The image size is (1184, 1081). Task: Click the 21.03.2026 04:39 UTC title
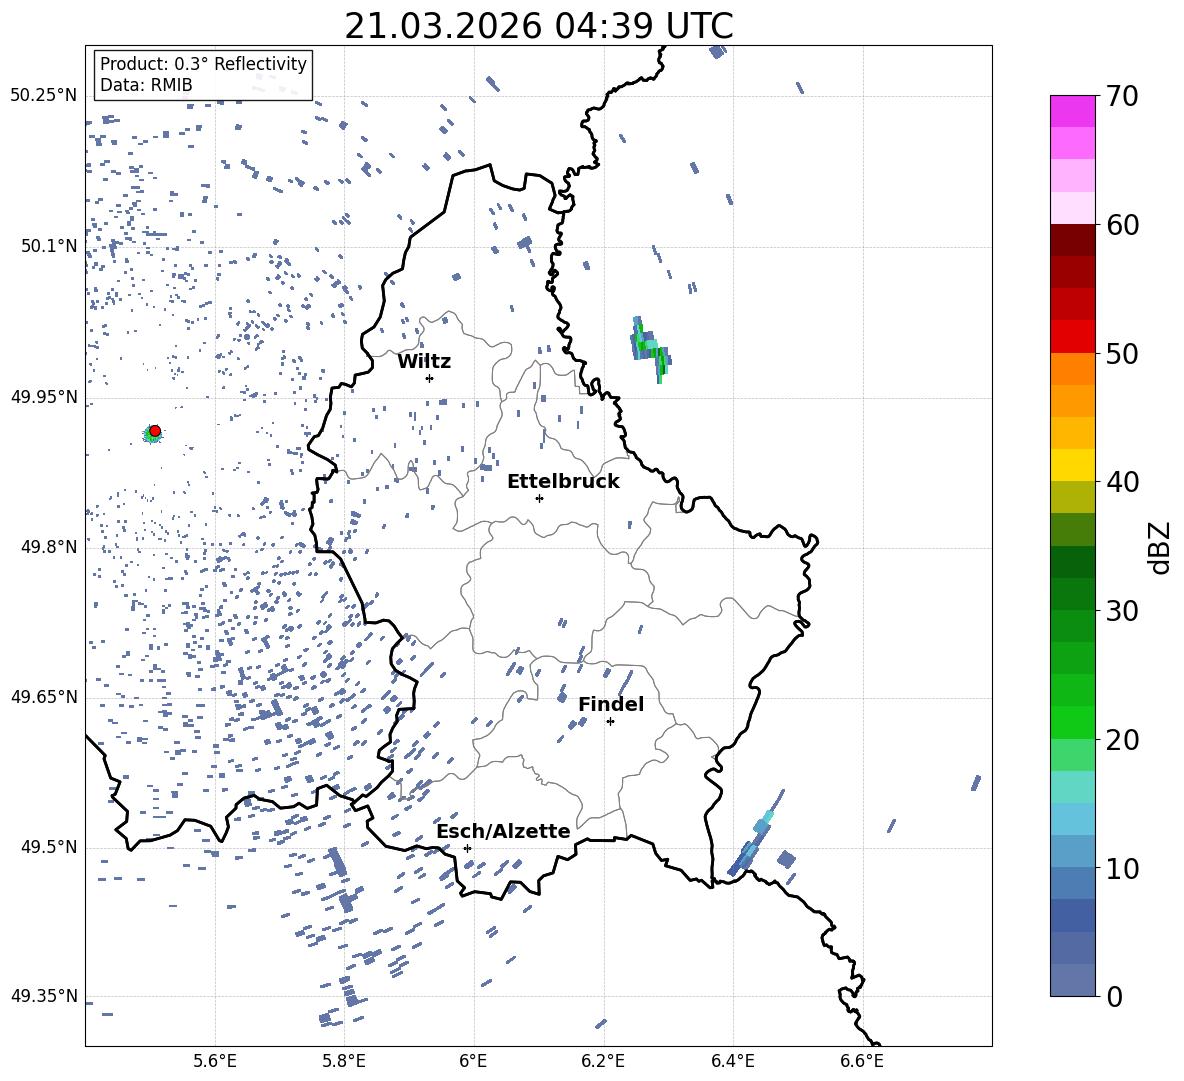click(539, 26)
